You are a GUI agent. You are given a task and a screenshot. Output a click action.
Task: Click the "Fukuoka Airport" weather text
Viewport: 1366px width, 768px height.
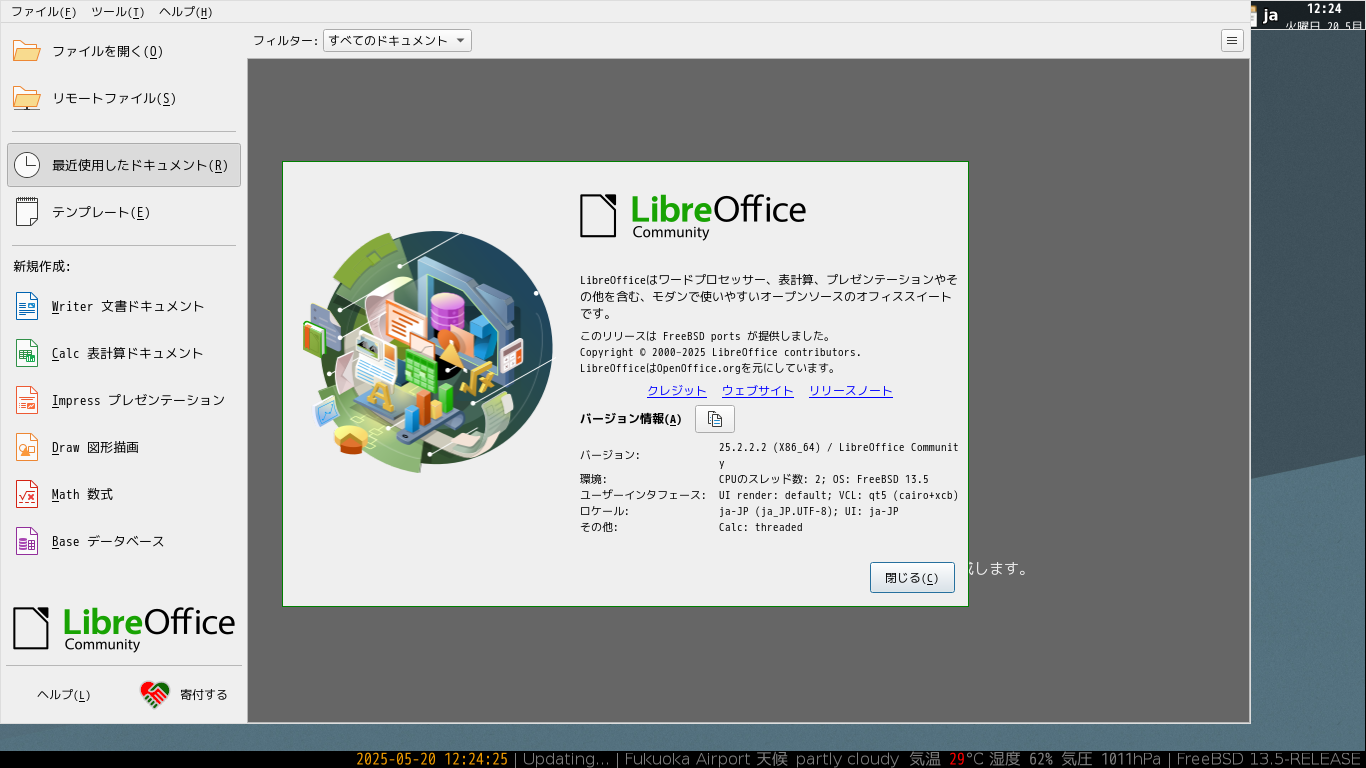pos(687,759)
